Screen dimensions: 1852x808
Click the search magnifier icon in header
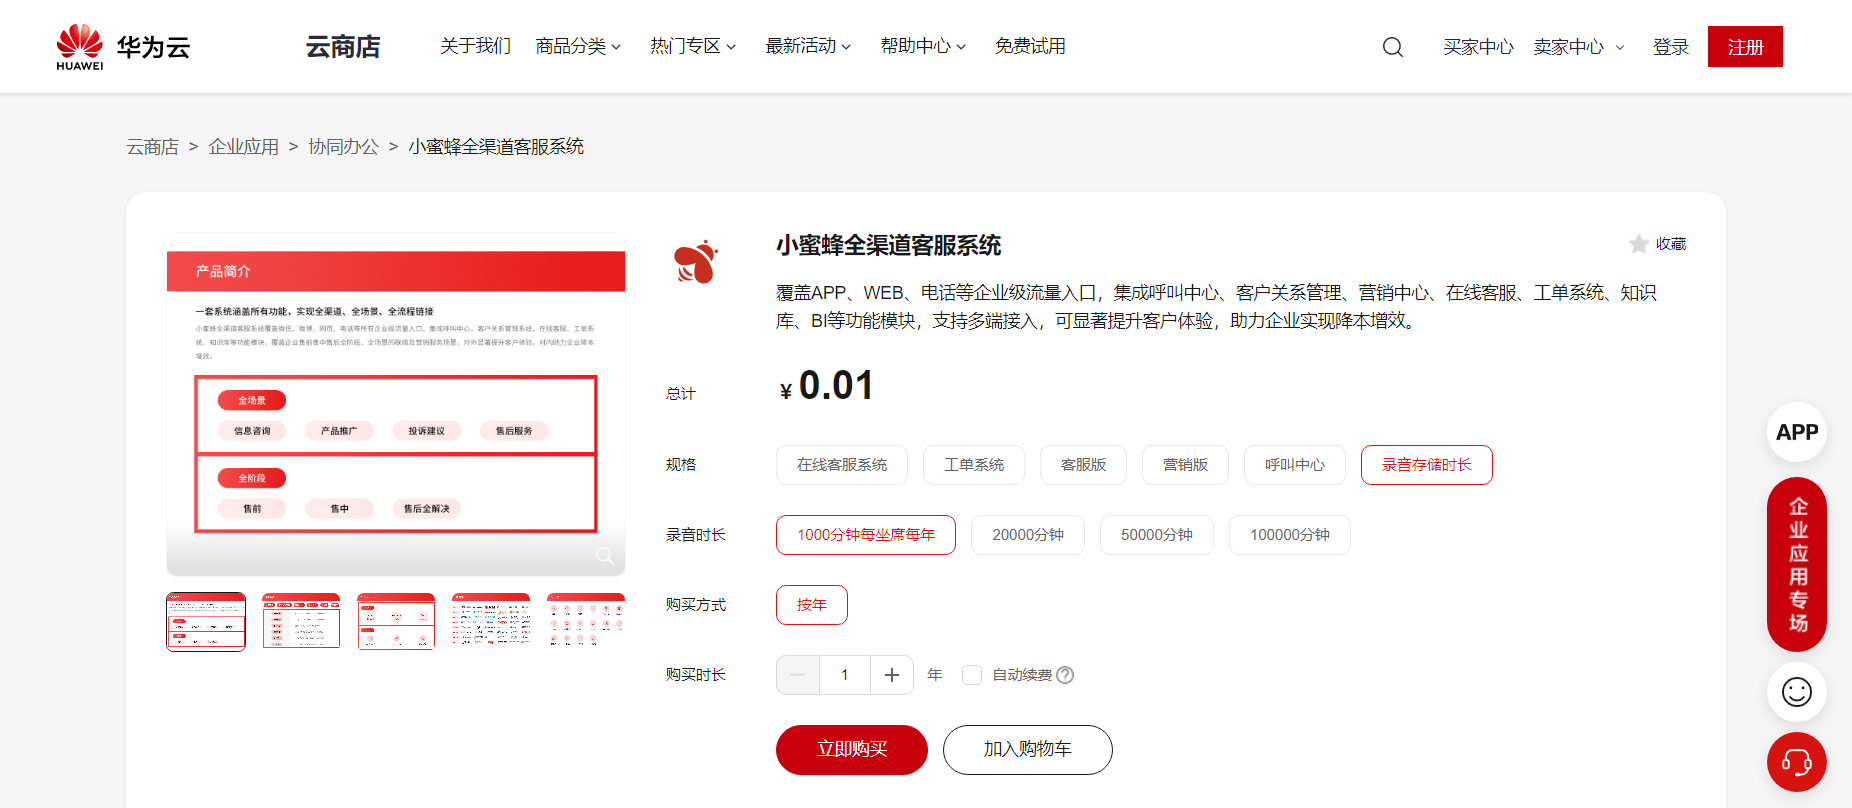(1392, 47)
